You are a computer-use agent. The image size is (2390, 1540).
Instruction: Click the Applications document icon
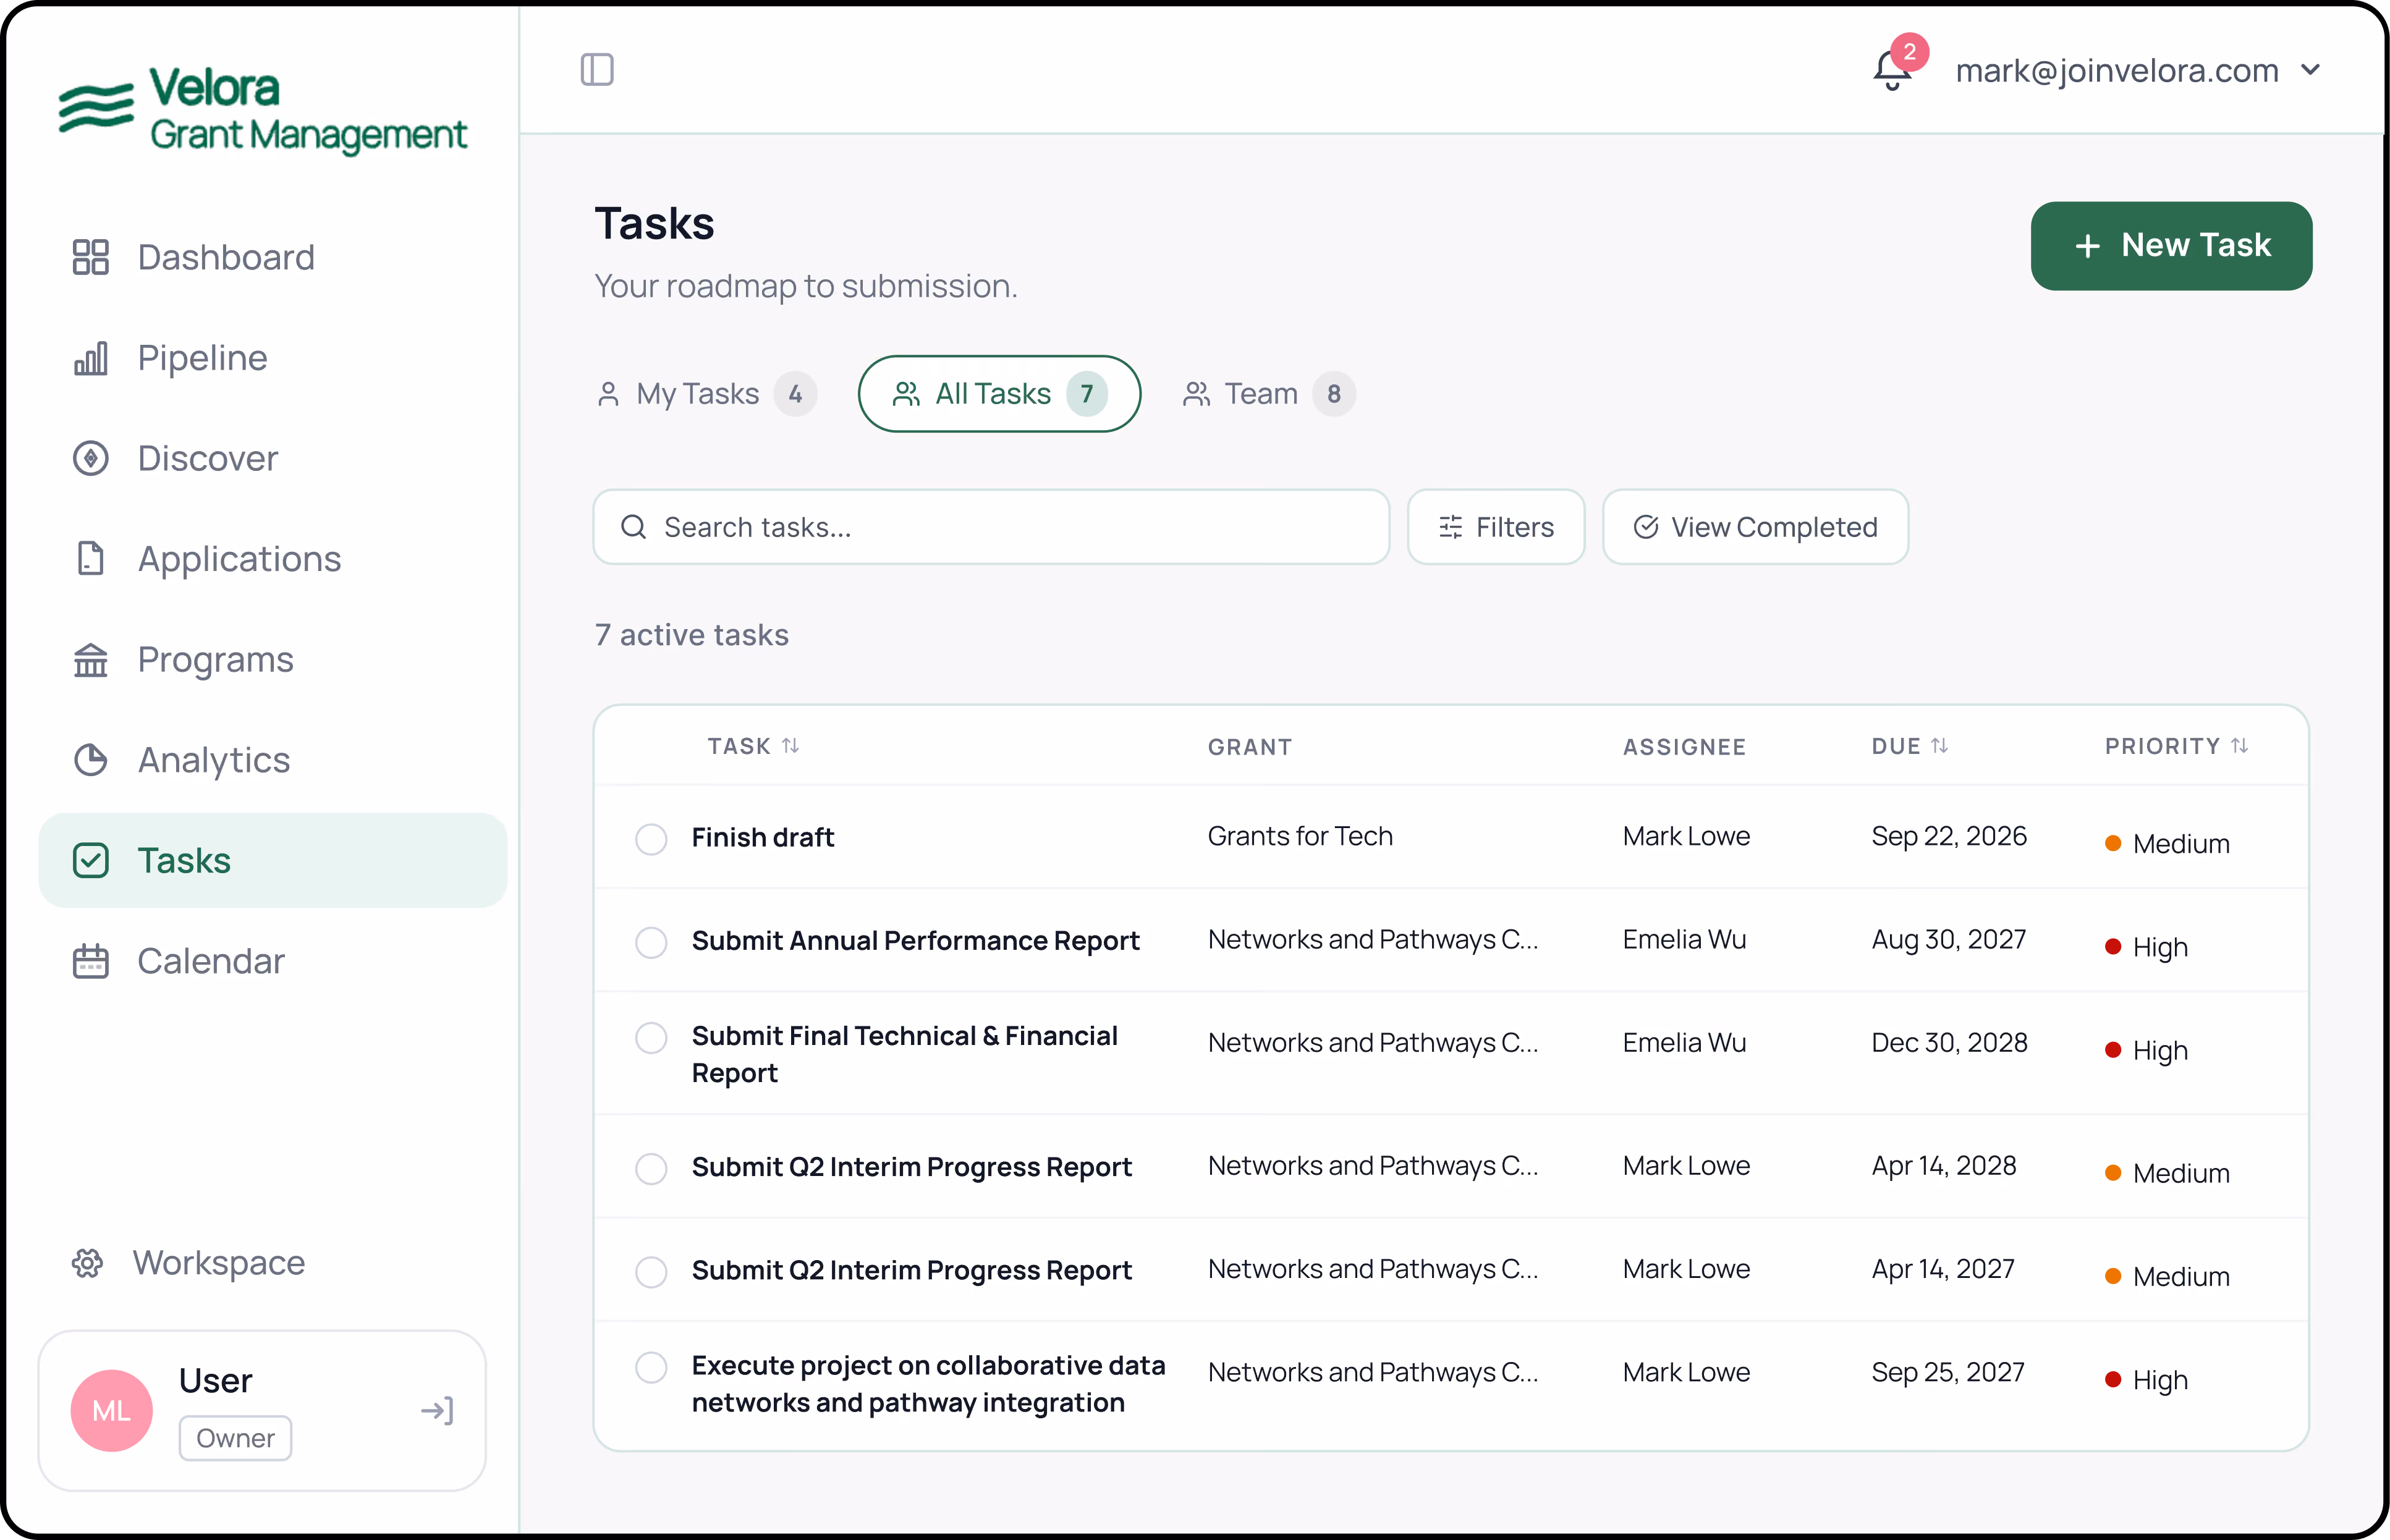tap(91, 559)
